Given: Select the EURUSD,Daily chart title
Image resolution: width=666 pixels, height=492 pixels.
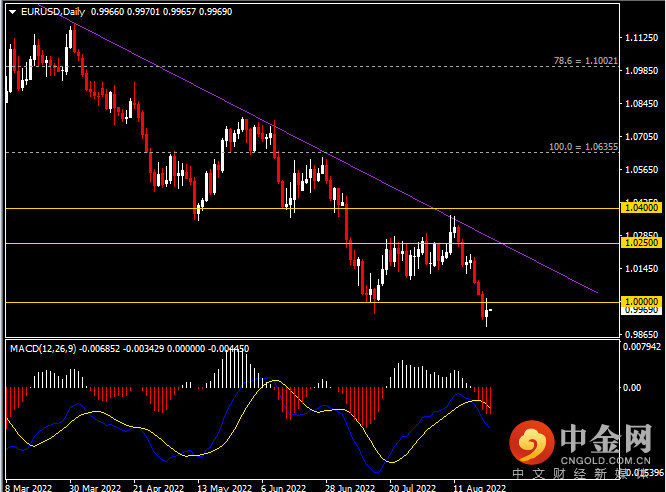Looking at the screenshot, I should click(53, 12).
